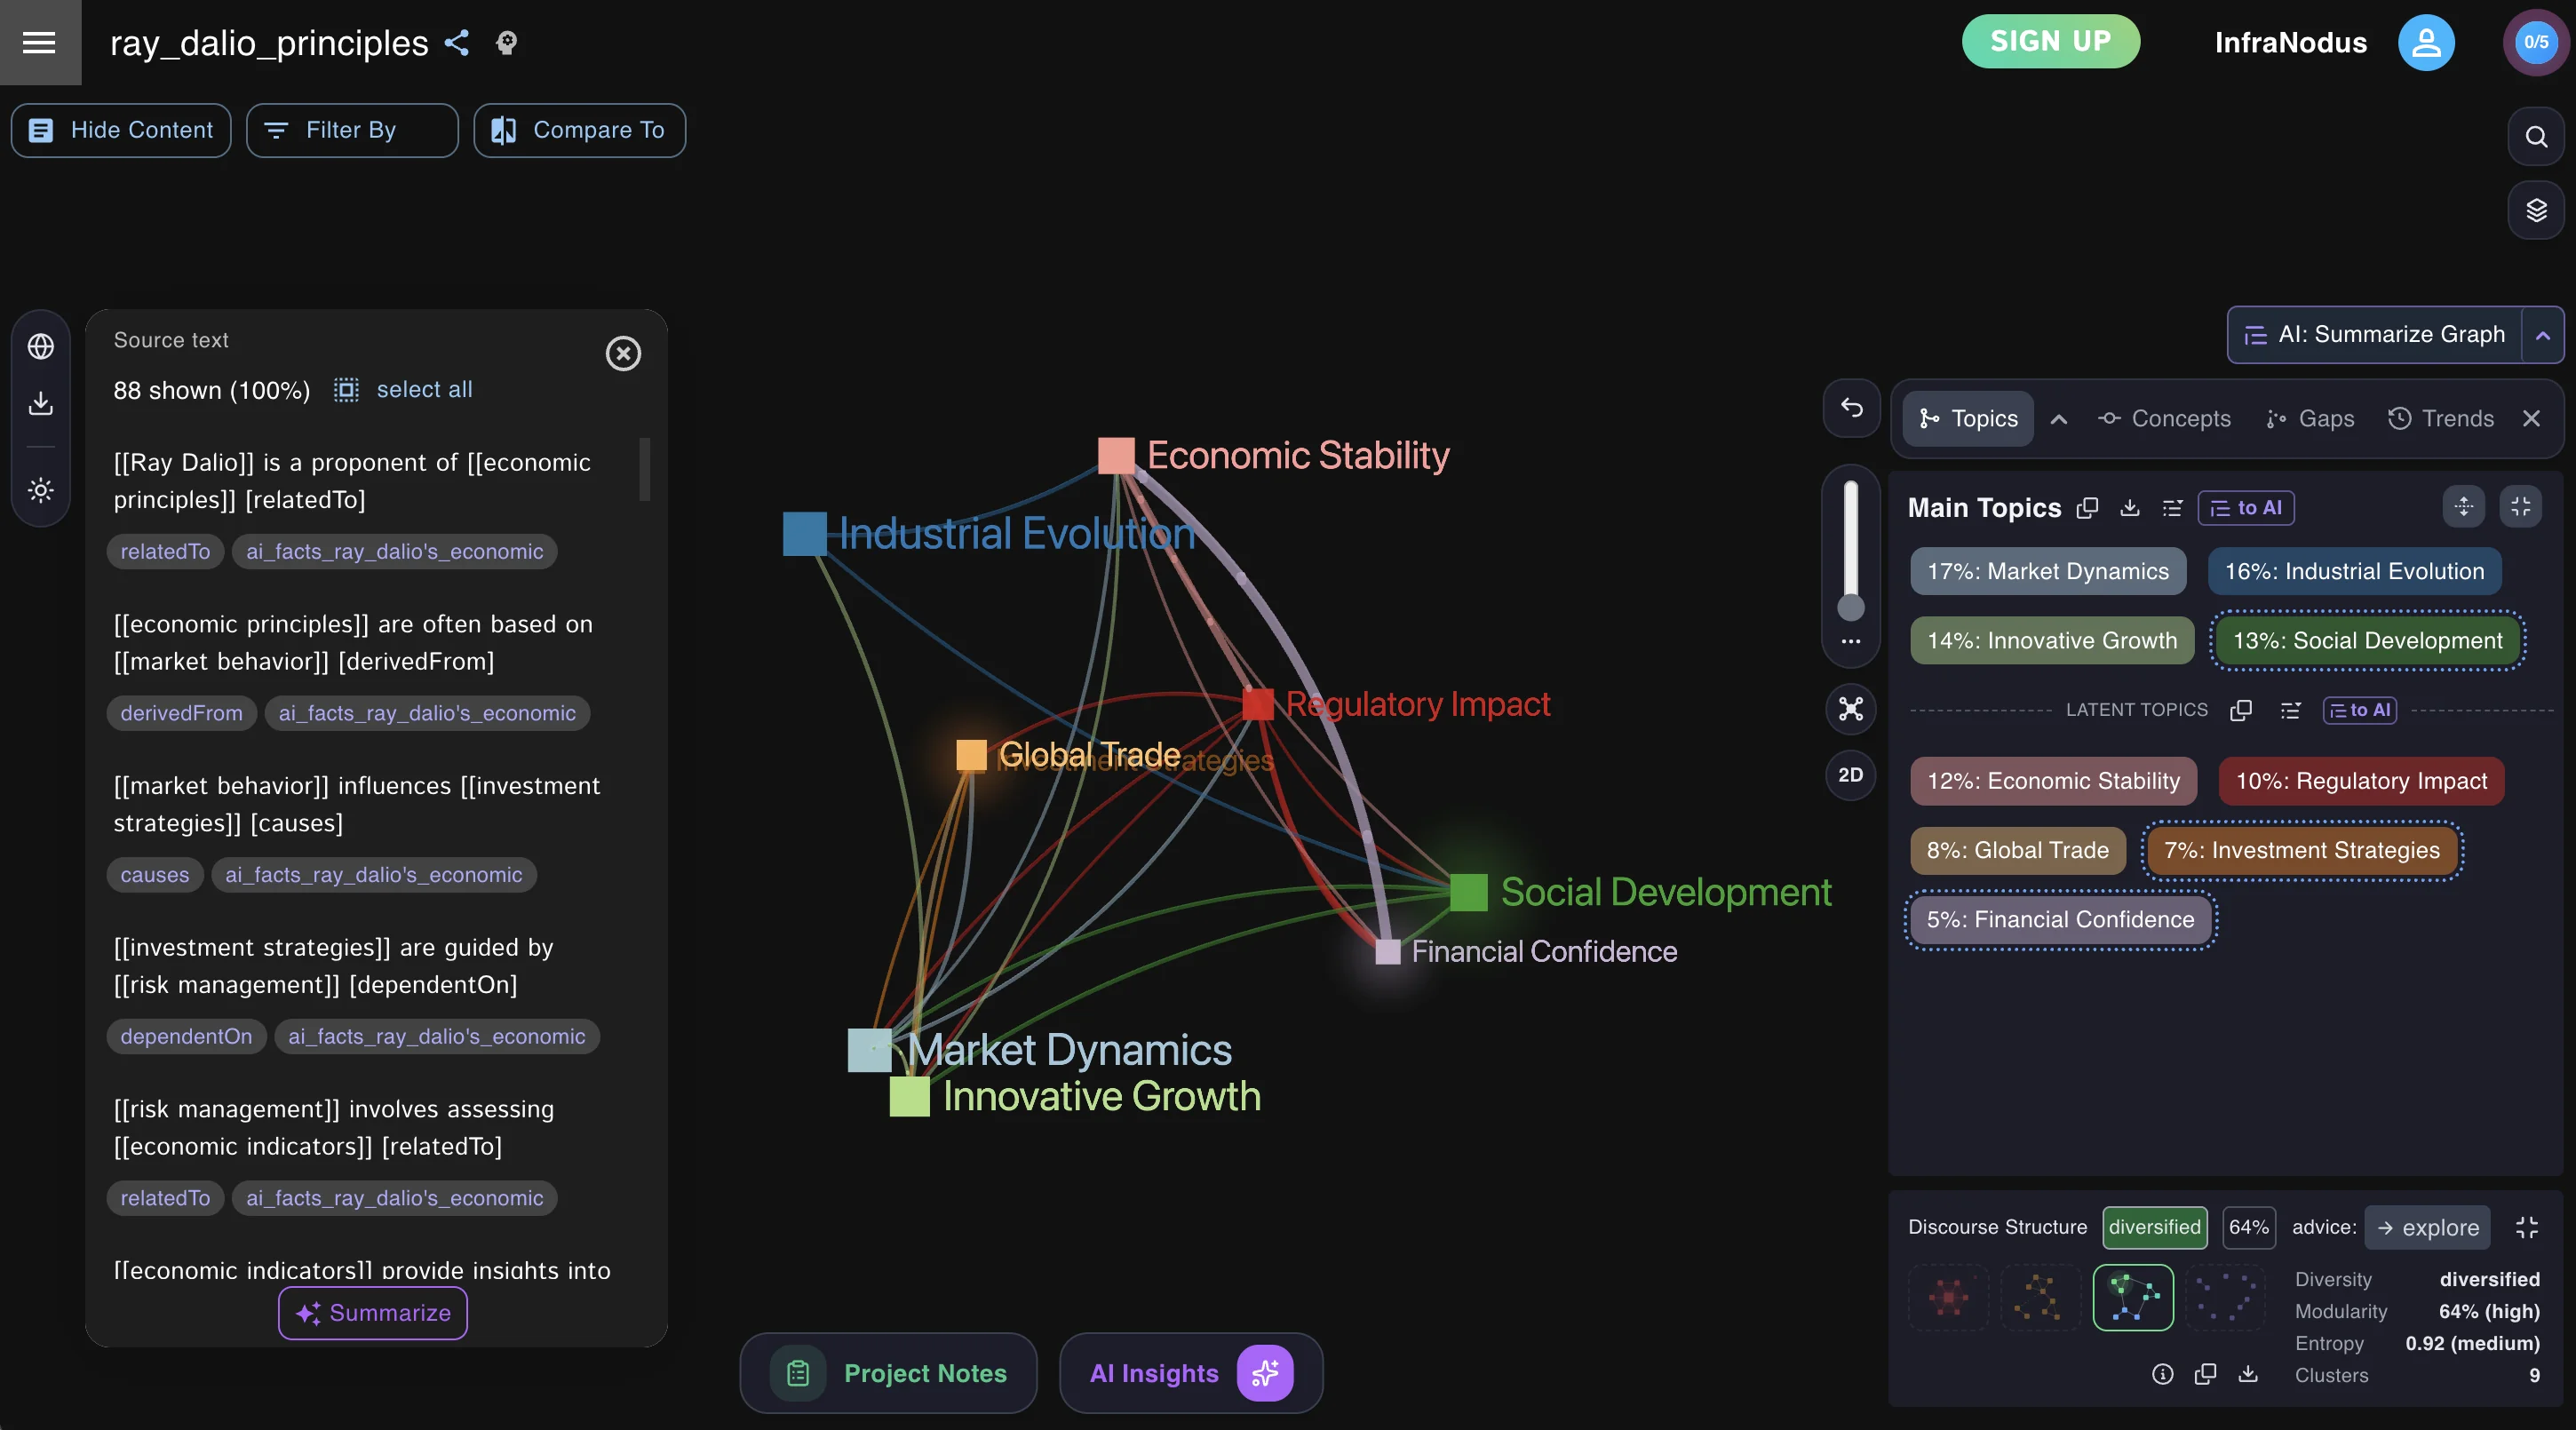Click the share graph icon
The height and width of the screenshot is (1430, 2576).
457,43
